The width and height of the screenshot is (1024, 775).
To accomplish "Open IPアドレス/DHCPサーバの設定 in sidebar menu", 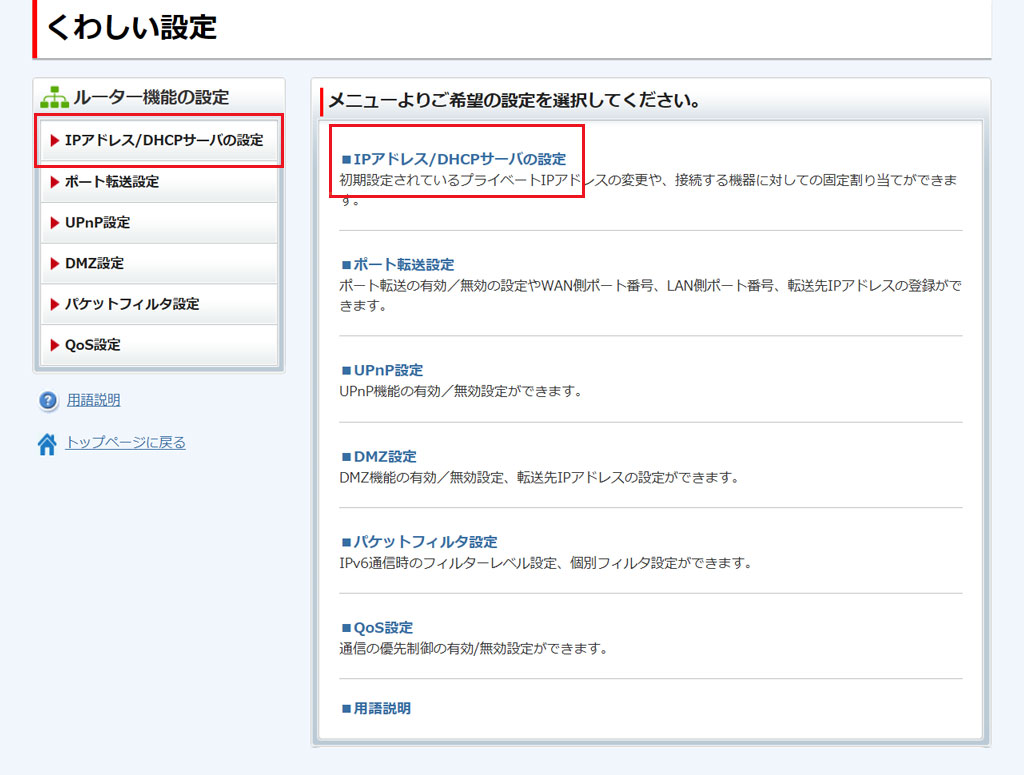I will (x=163, y=141).
